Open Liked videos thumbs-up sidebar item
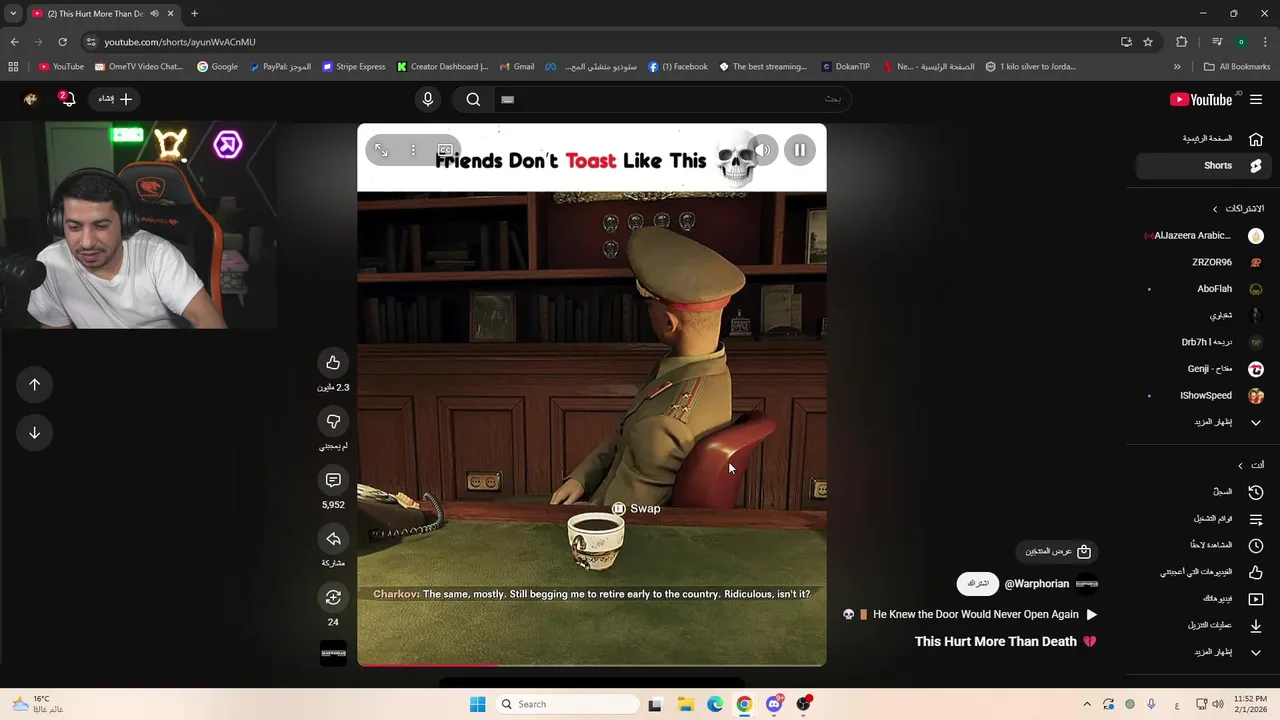Screen dimensions: 1280x720 (1203, 572)
